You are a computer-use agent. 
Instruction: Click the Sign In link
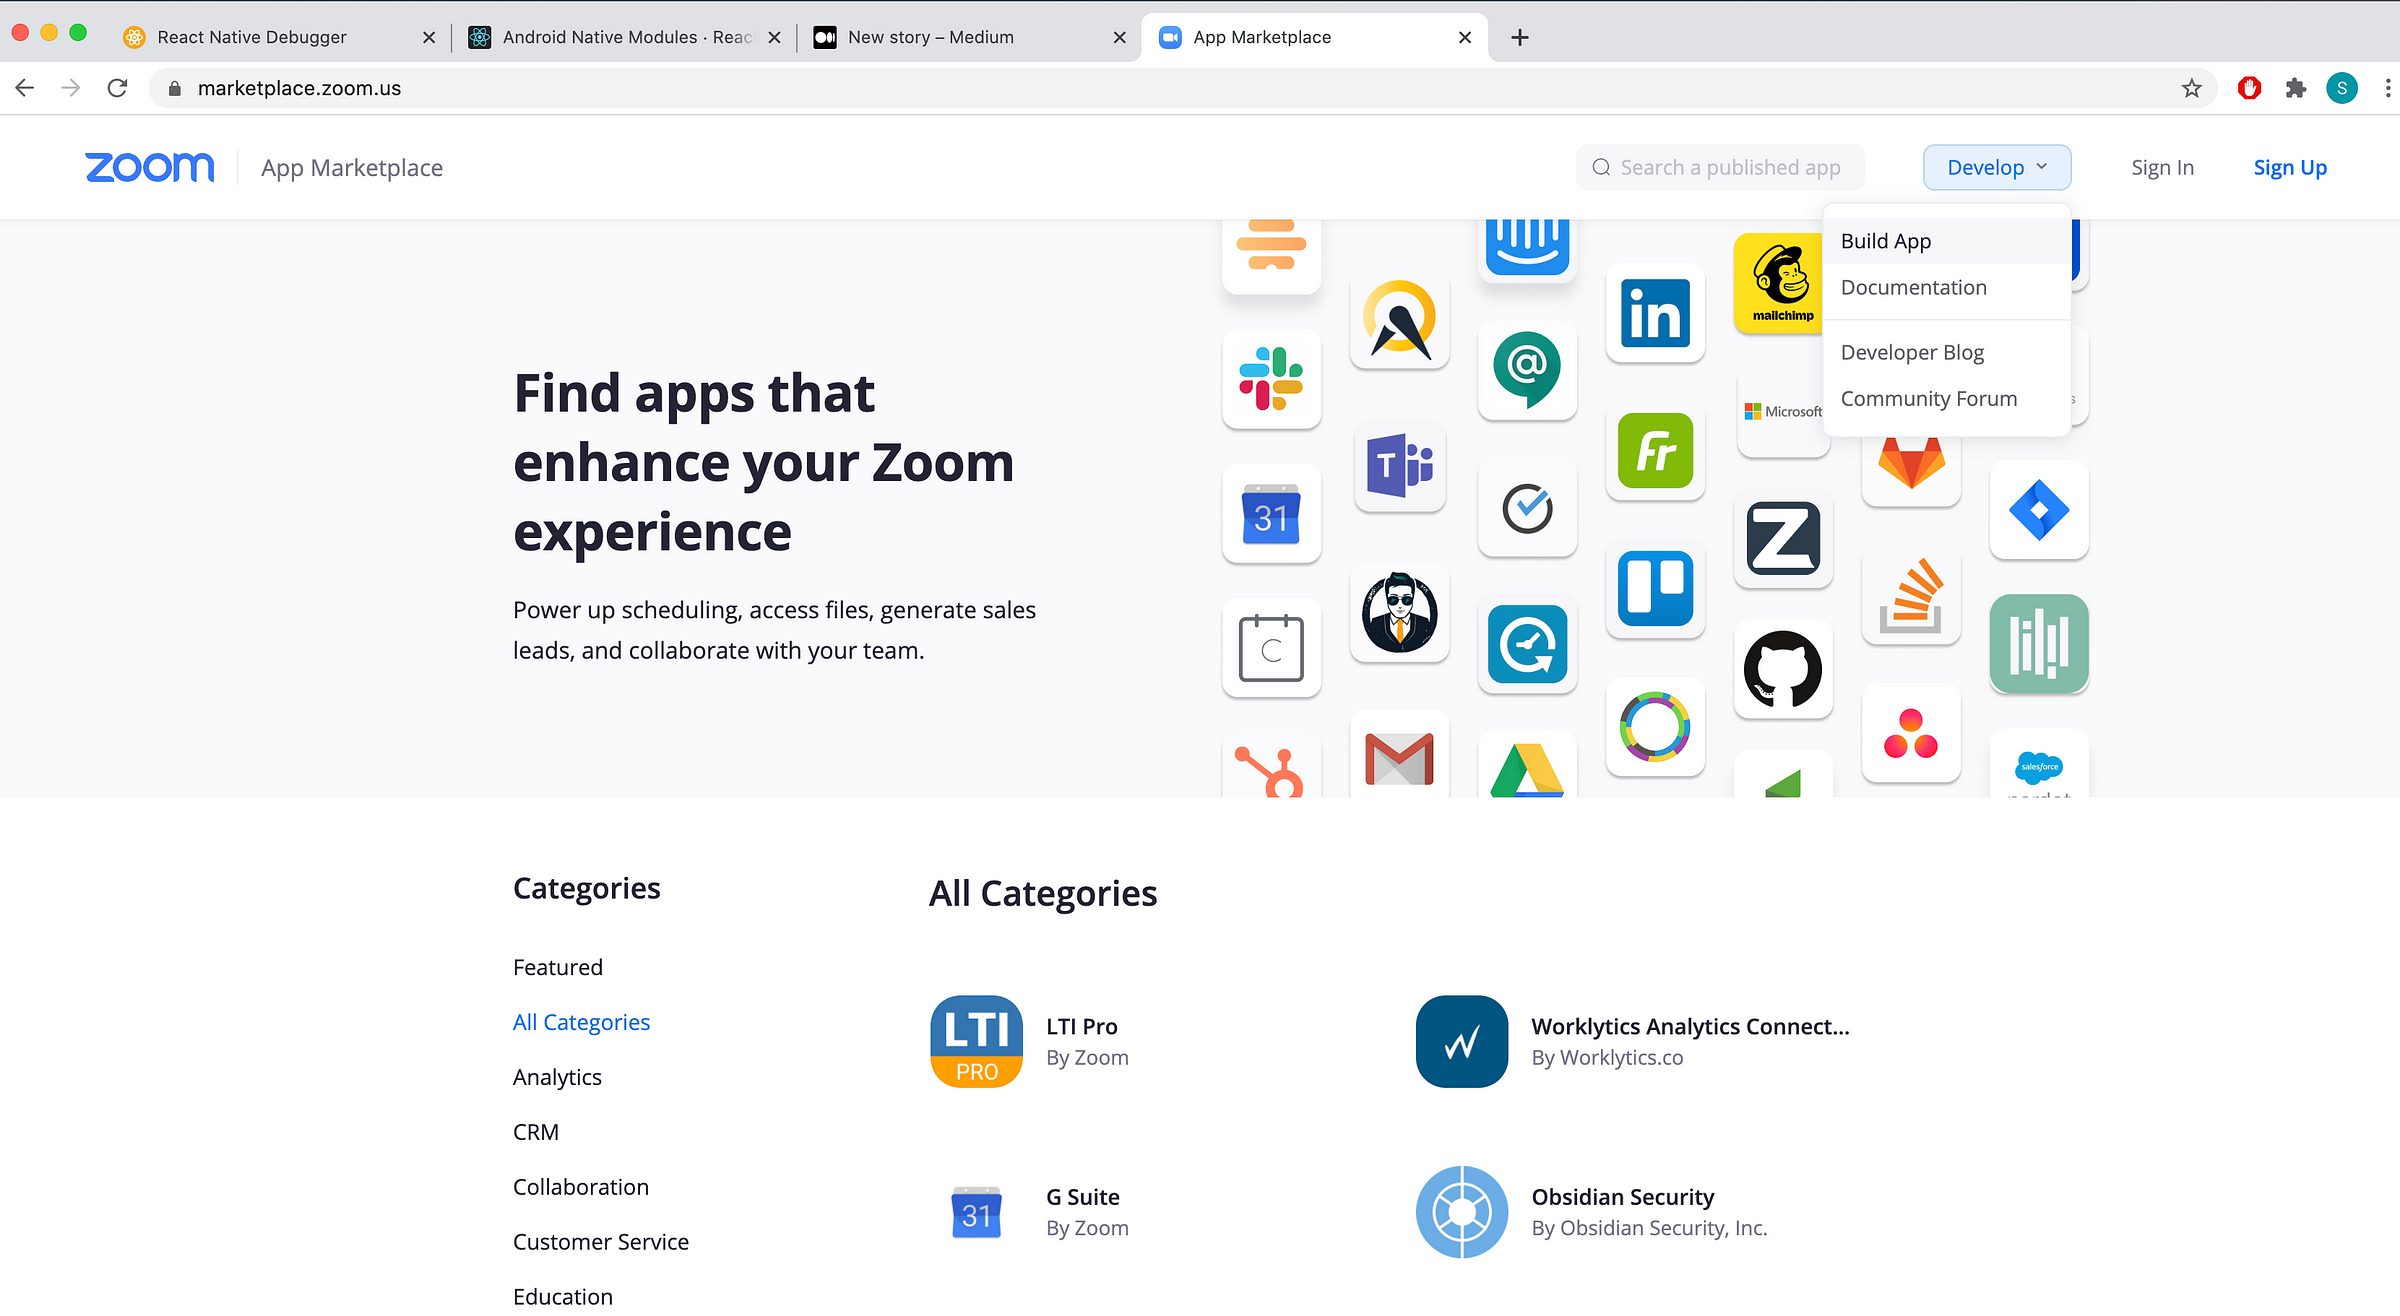(2161, 167)
